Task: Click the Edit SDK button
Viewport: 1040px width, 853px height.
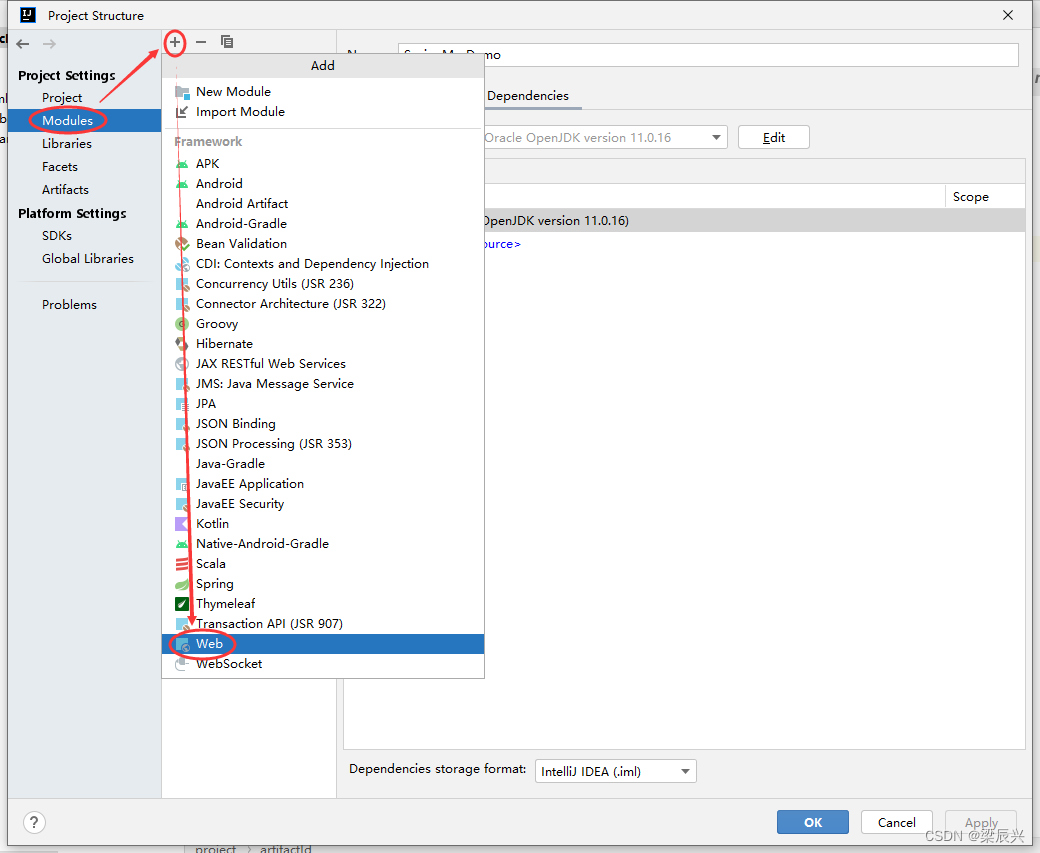Action: [x=773, y=137]
